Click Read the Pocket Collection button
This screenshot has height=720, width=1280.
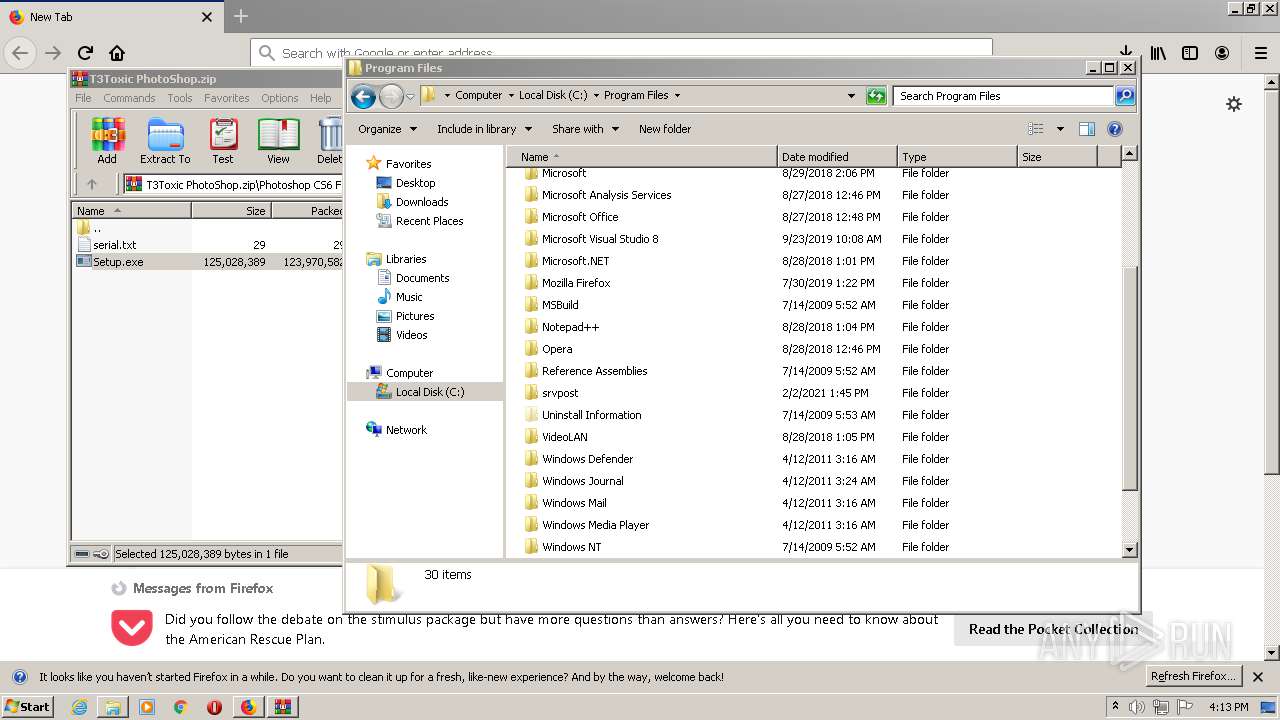(x=1053, y=629)
